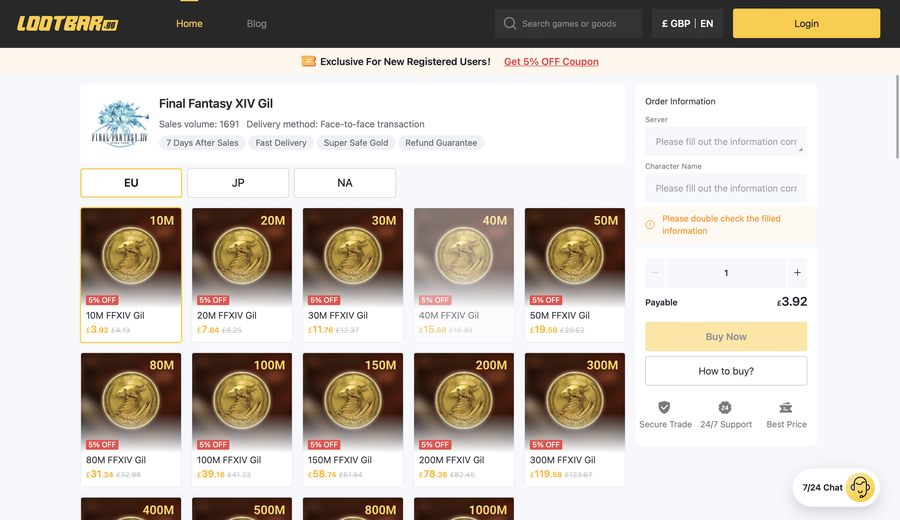The image size is (900, 520).
Task: Select the JP region tab
Action: click(x=238, y=183)
